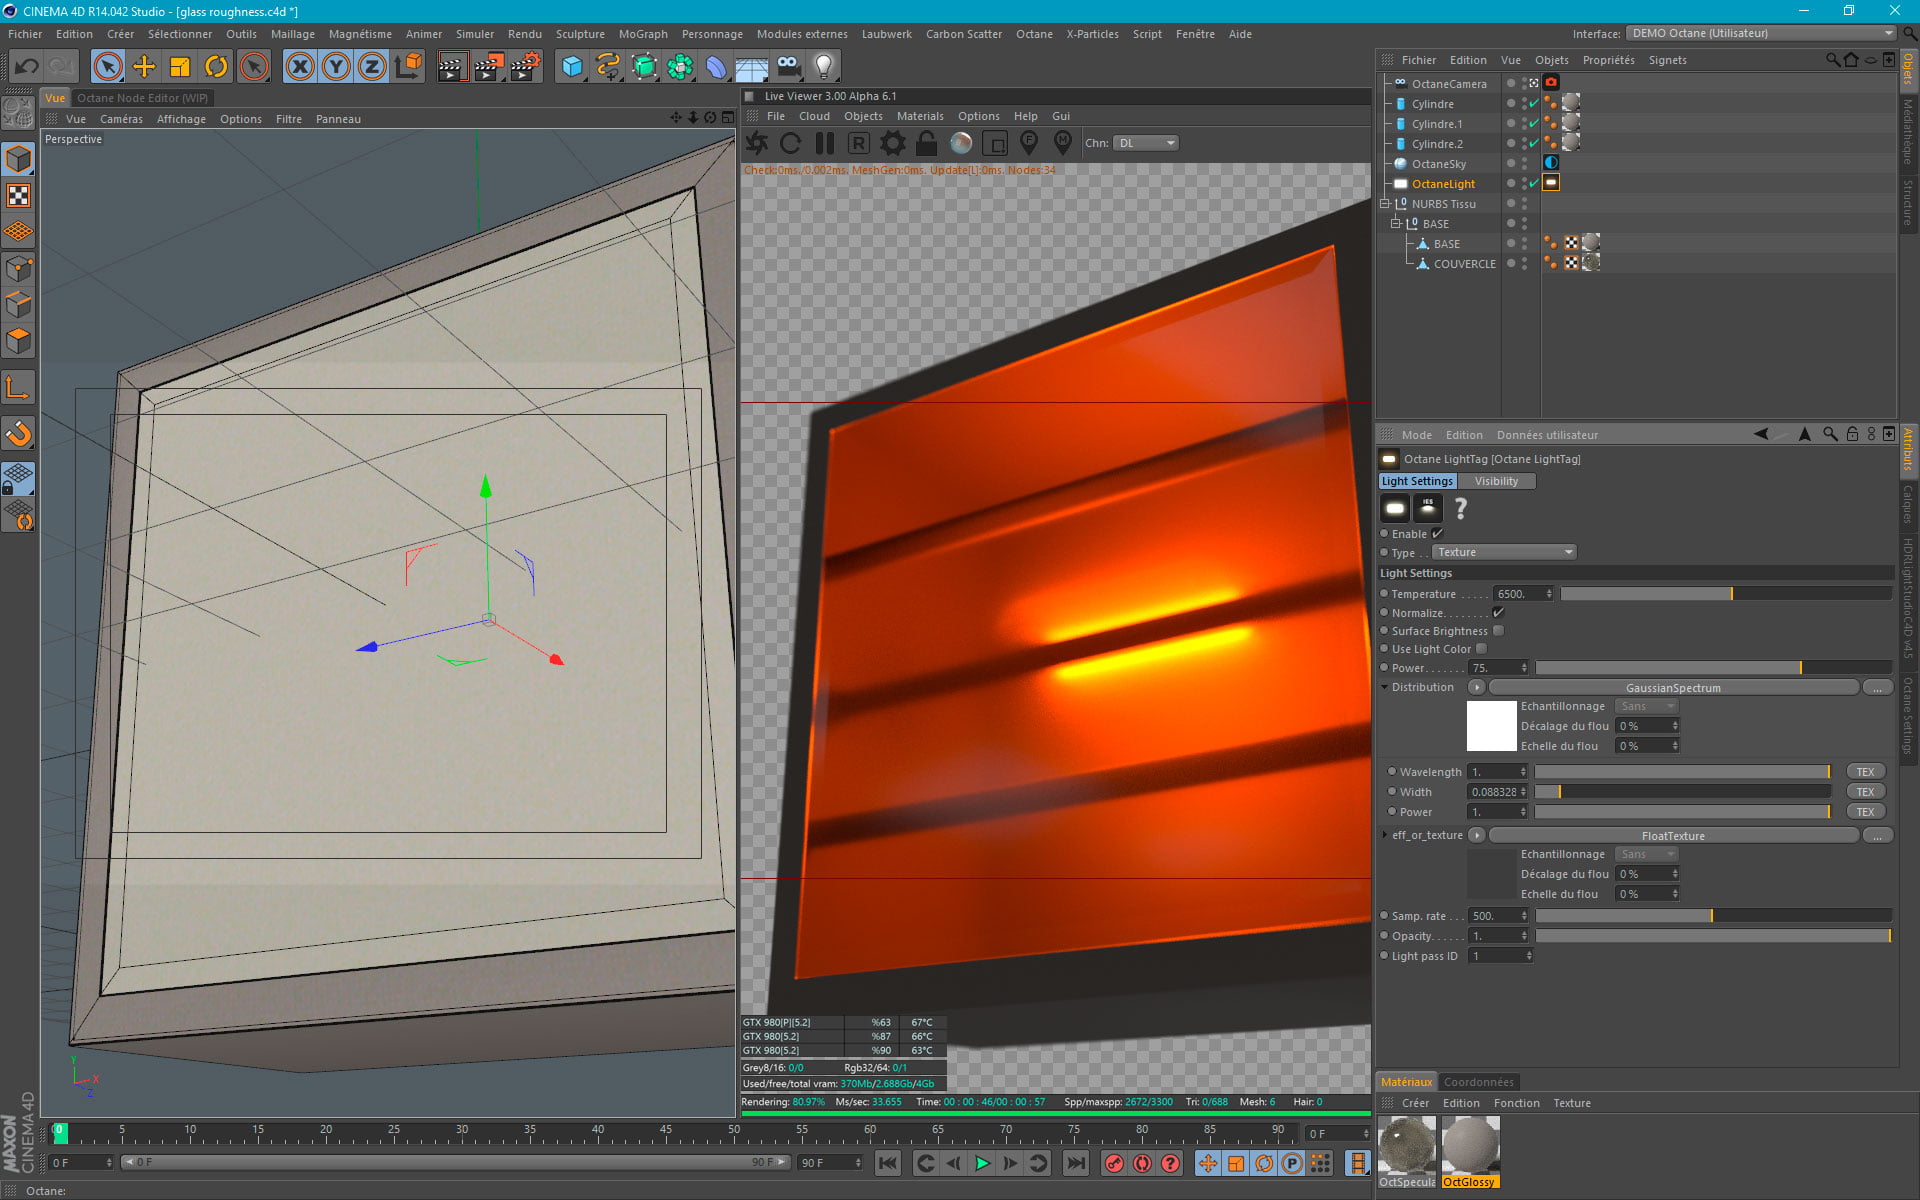
Task: Enable the Snap magnet tool
Action: 18,433
